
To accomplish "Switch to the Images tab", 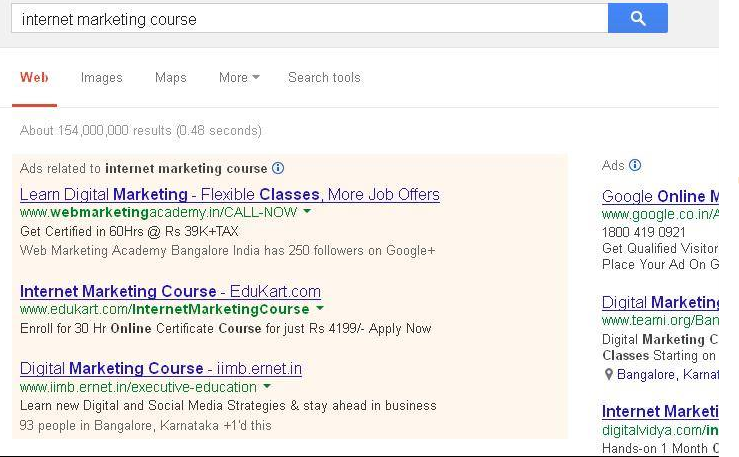I will [x=101, y=77].
